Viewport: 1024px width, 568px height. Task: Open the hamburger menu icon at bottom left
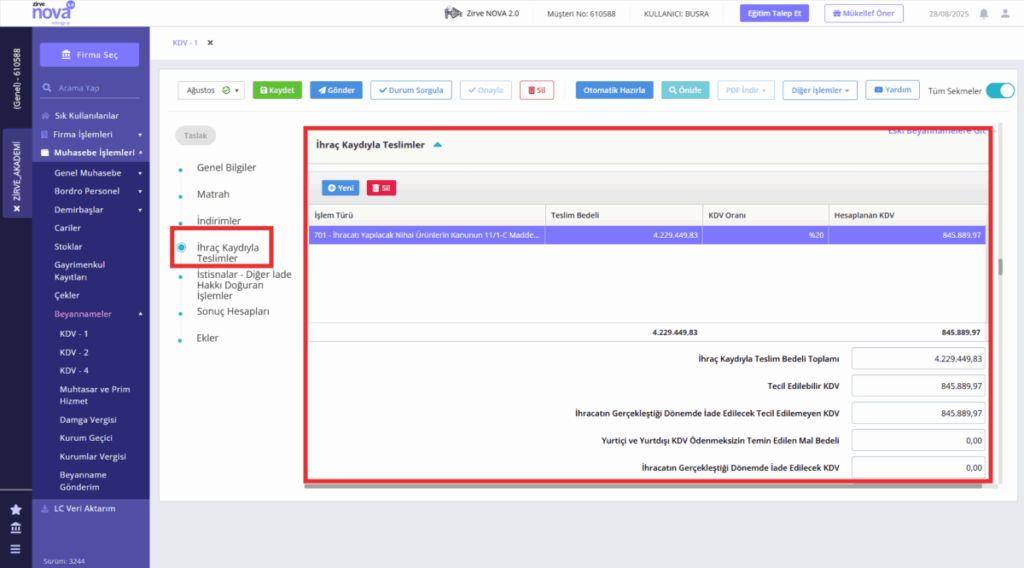[x=16, y=549]
